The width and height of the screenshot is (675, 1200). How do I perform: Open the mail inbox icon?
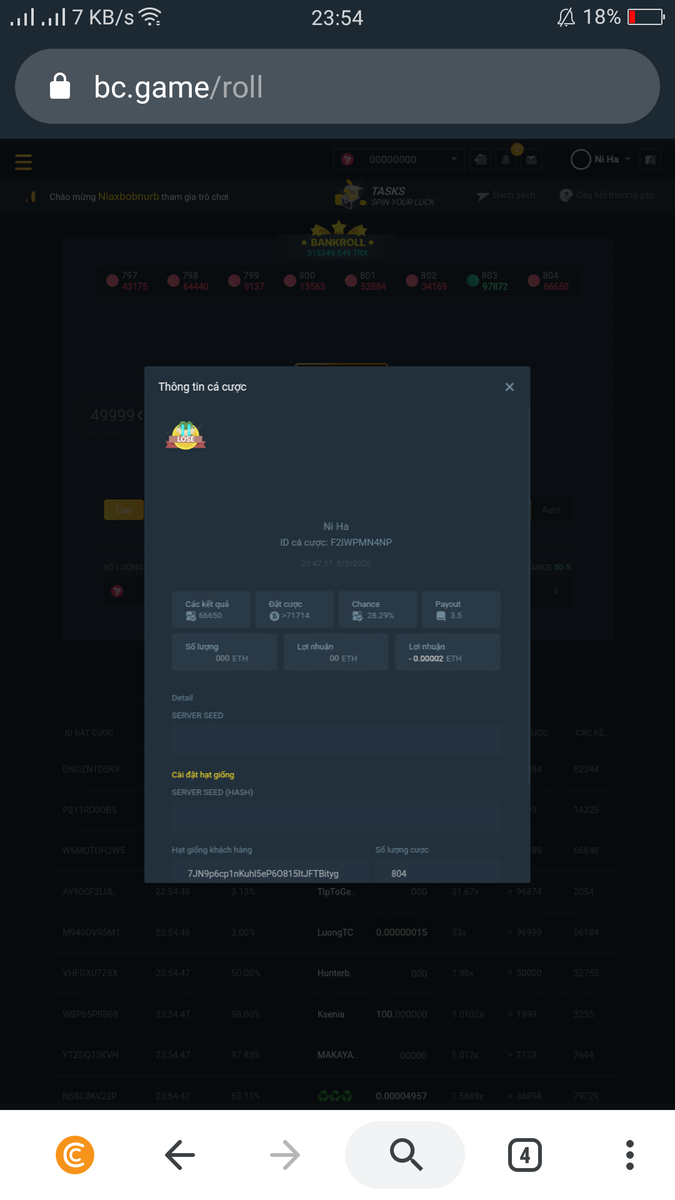531,160
